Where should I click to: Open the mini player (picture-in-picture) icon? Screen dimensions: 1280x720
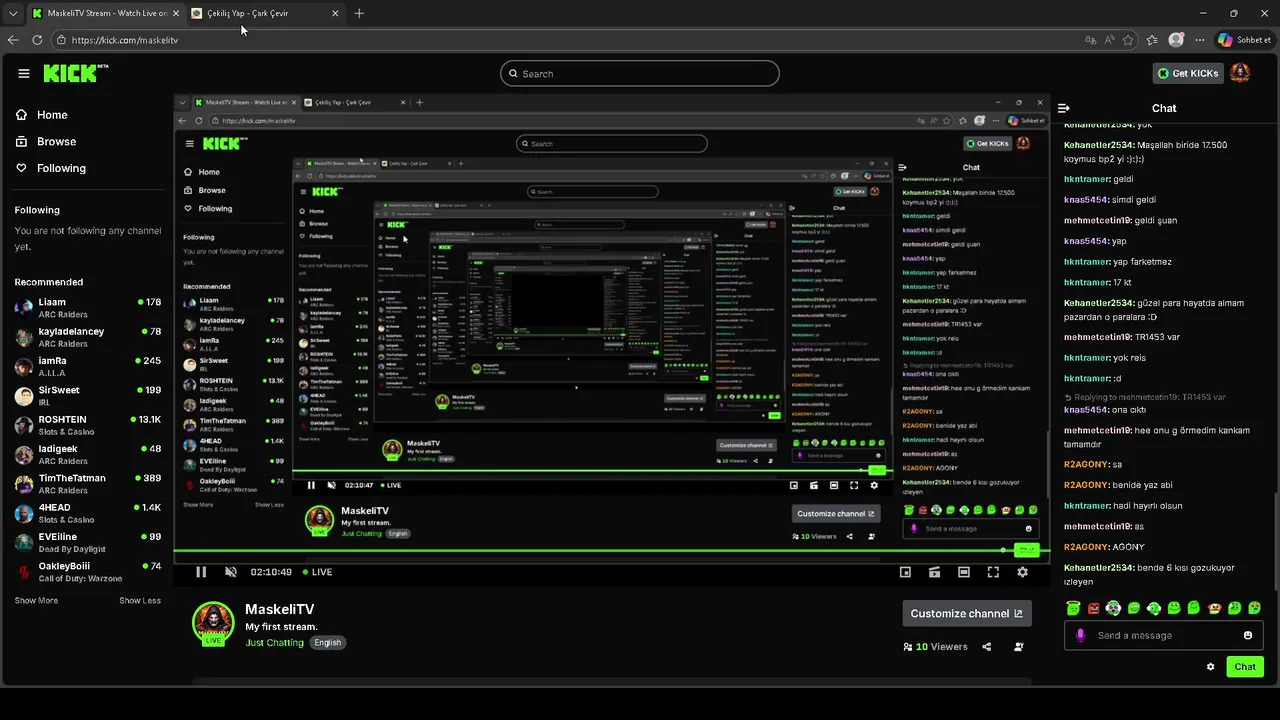(905, 572)
